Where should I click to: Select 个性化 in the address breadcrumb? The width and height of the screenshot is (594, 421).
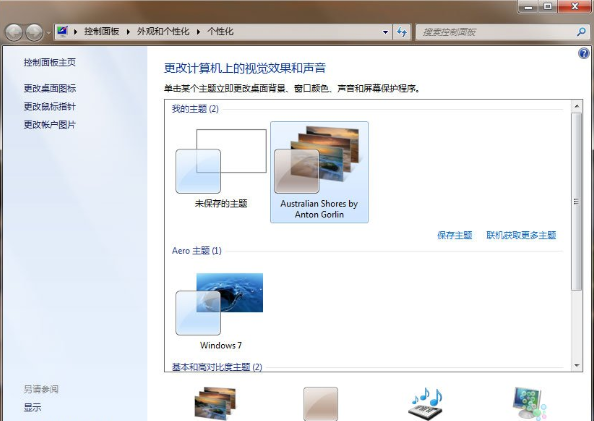pyautogui.click(x=220, y=31)
